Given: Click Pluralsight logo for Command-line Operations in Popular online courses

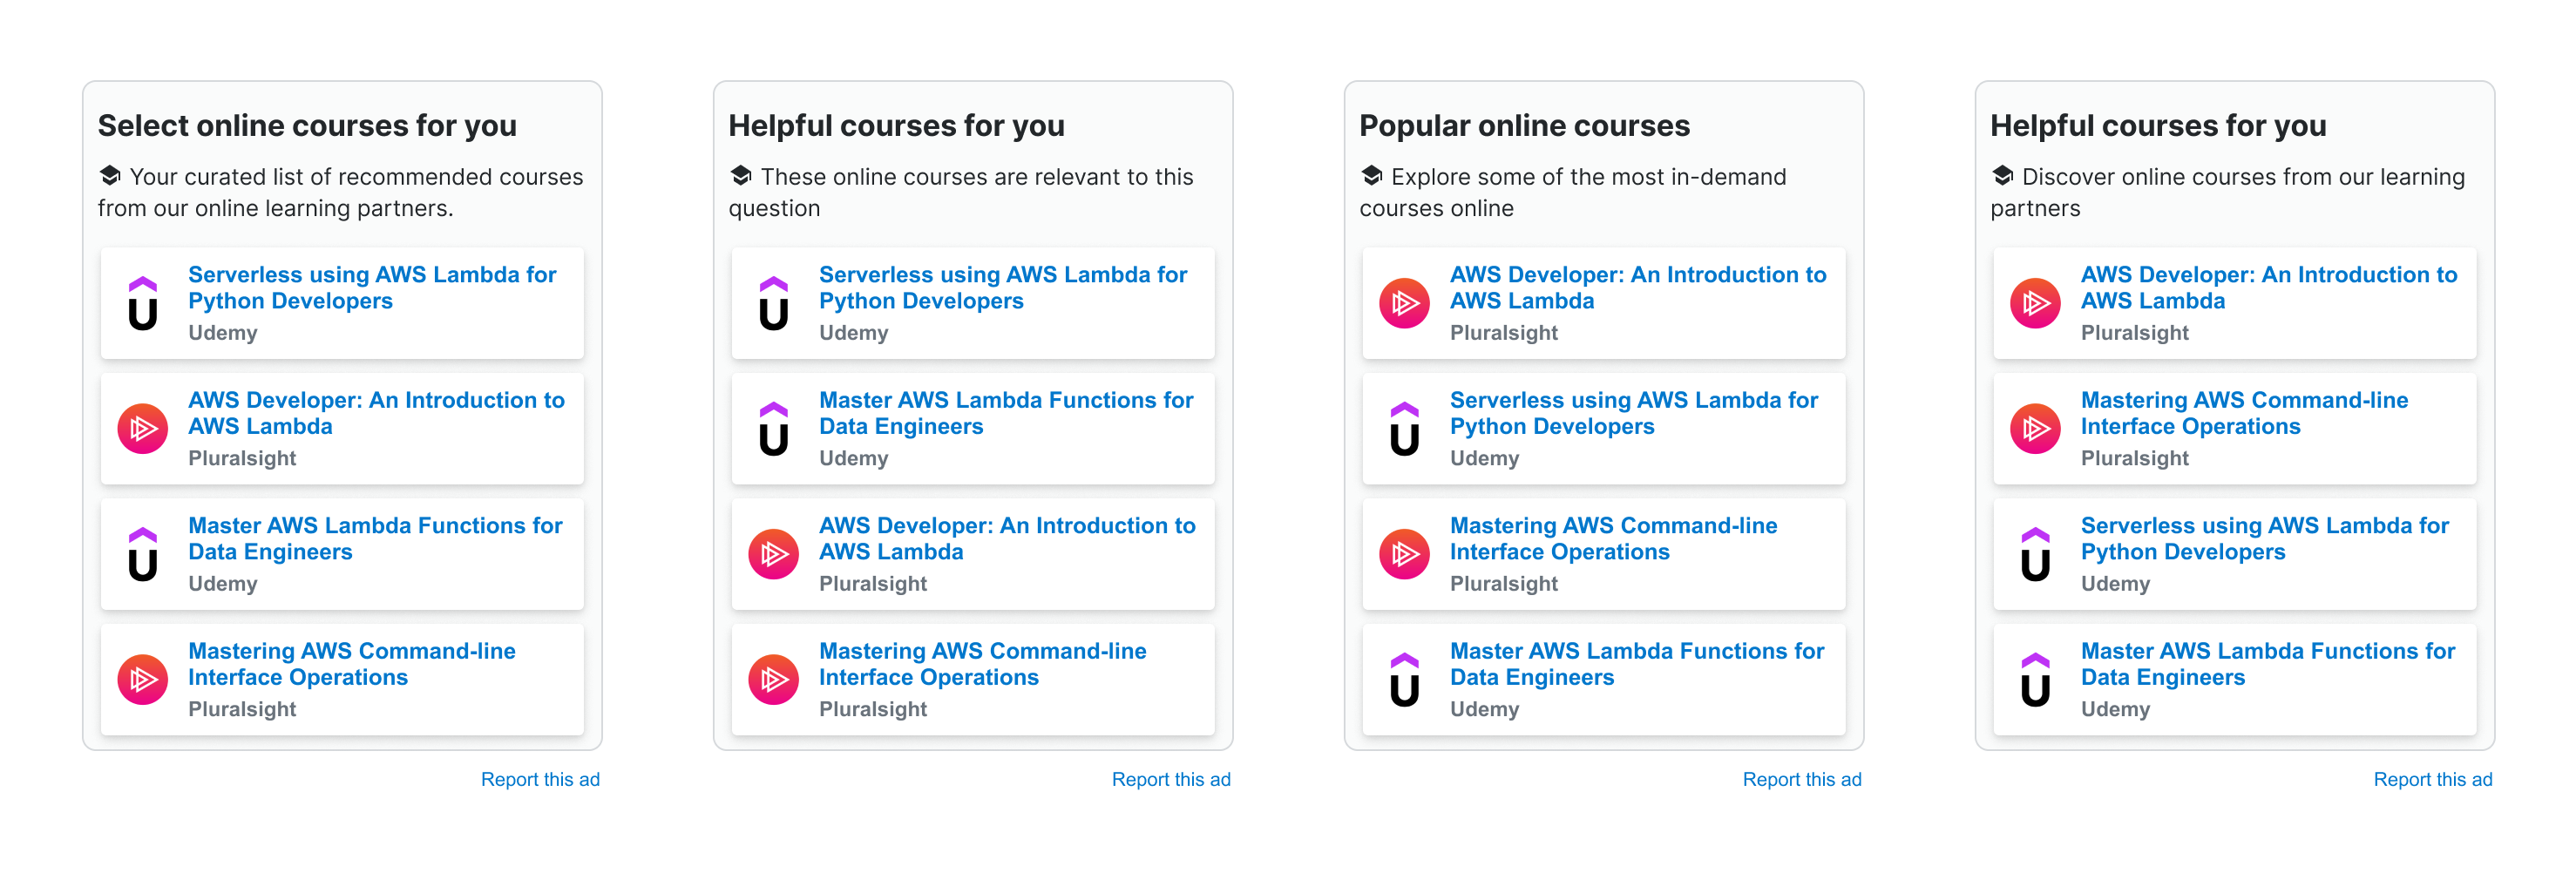Looking at the screenshot, I should (1404, 554).
